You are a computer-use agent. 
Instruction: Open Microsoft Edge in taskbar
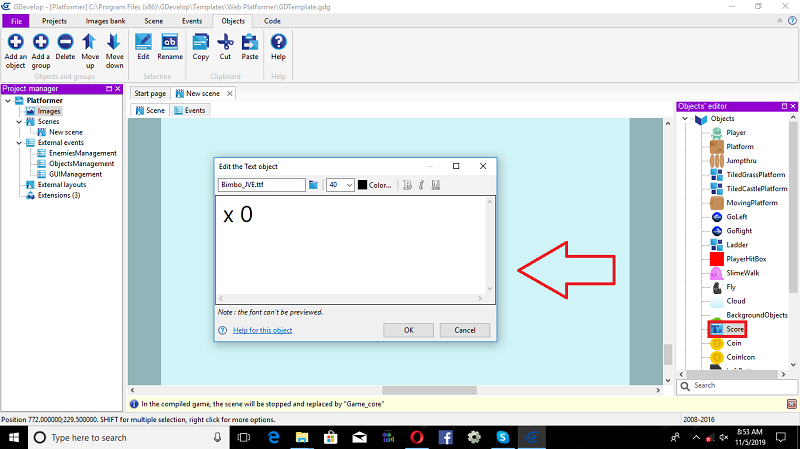273,437
